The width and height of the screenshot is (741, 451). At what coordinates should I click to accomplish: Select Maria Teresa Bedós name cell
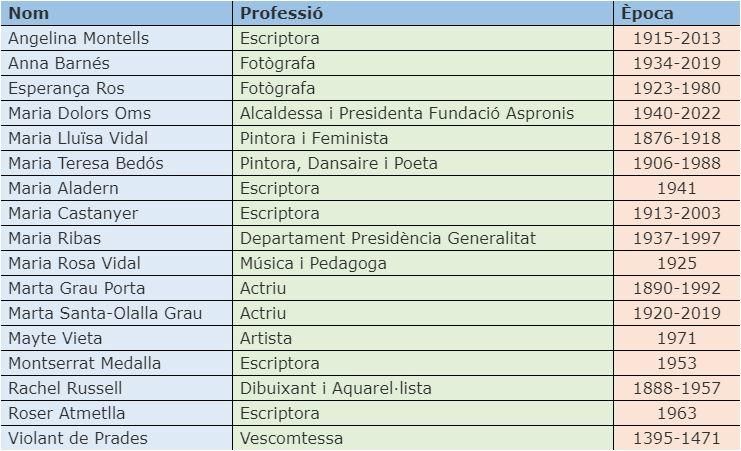click(x=116, y=164)
